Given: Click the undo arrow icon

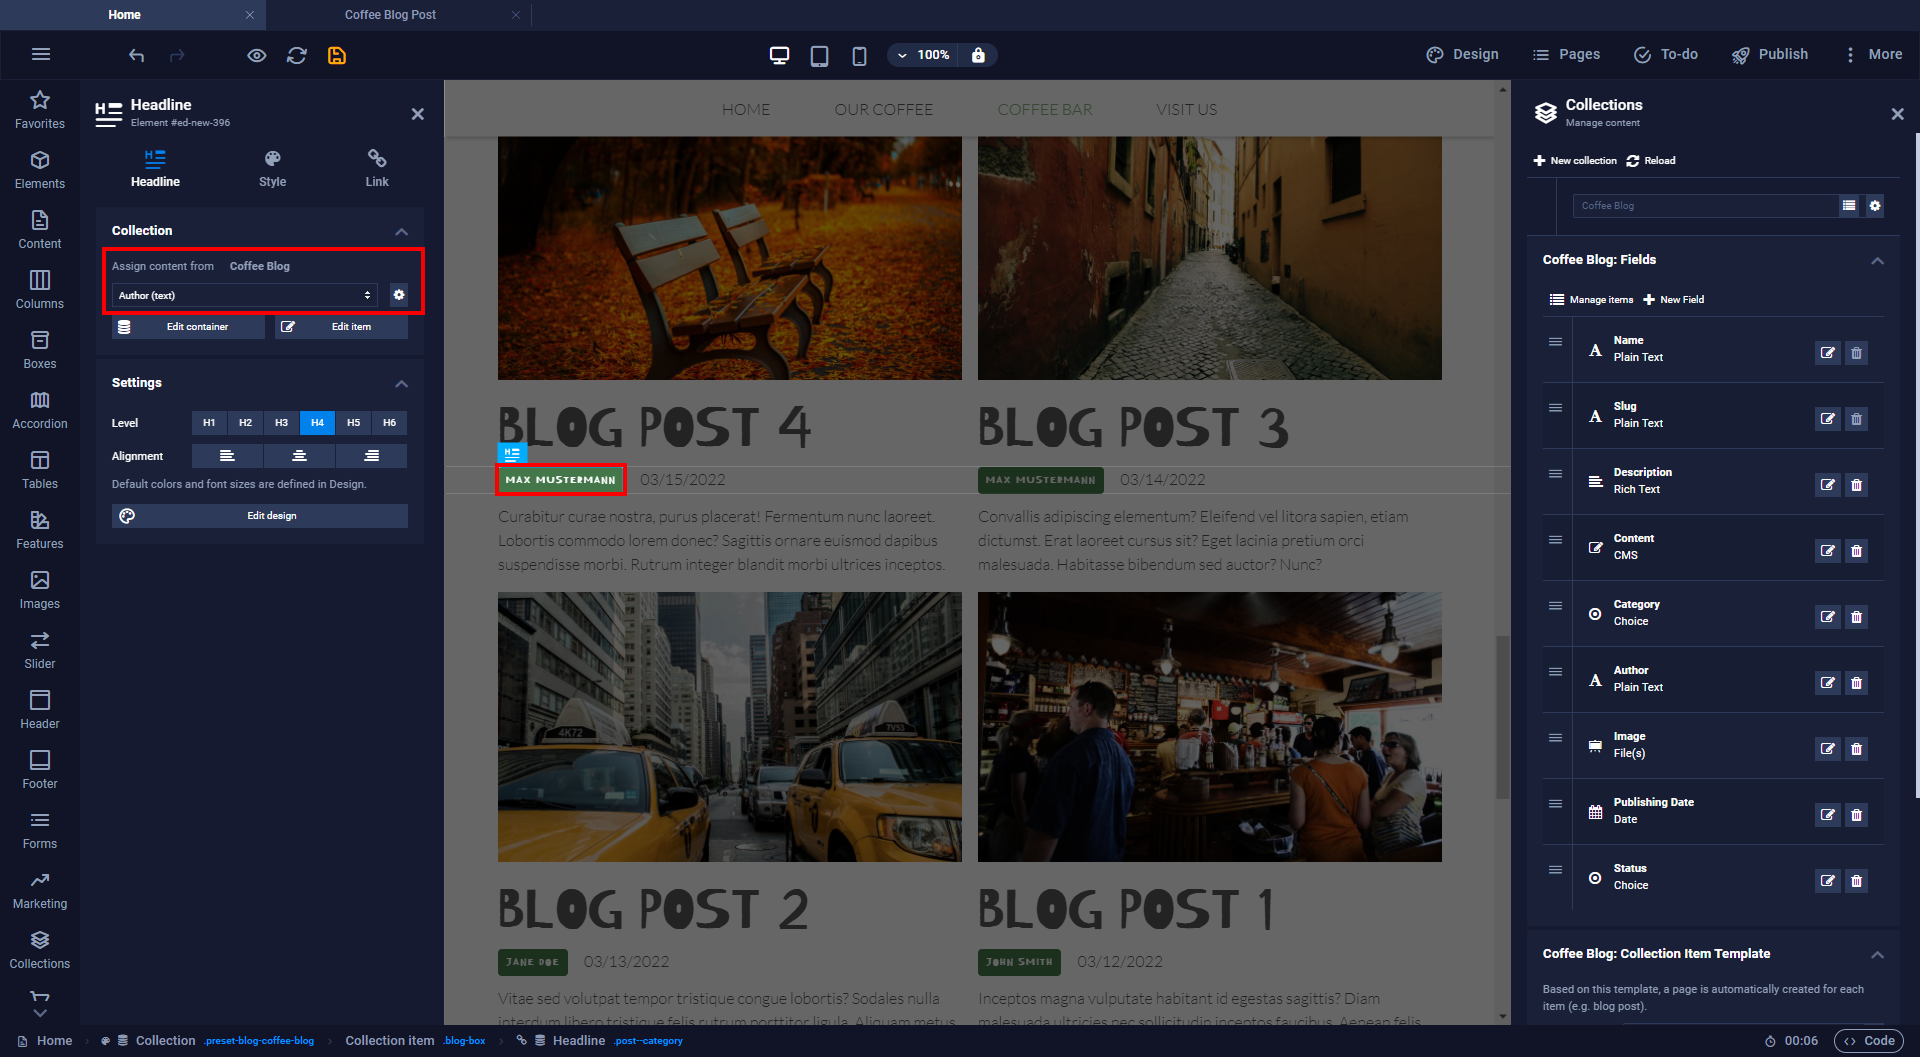Looking at the screenshot, I should click(137, 55).
